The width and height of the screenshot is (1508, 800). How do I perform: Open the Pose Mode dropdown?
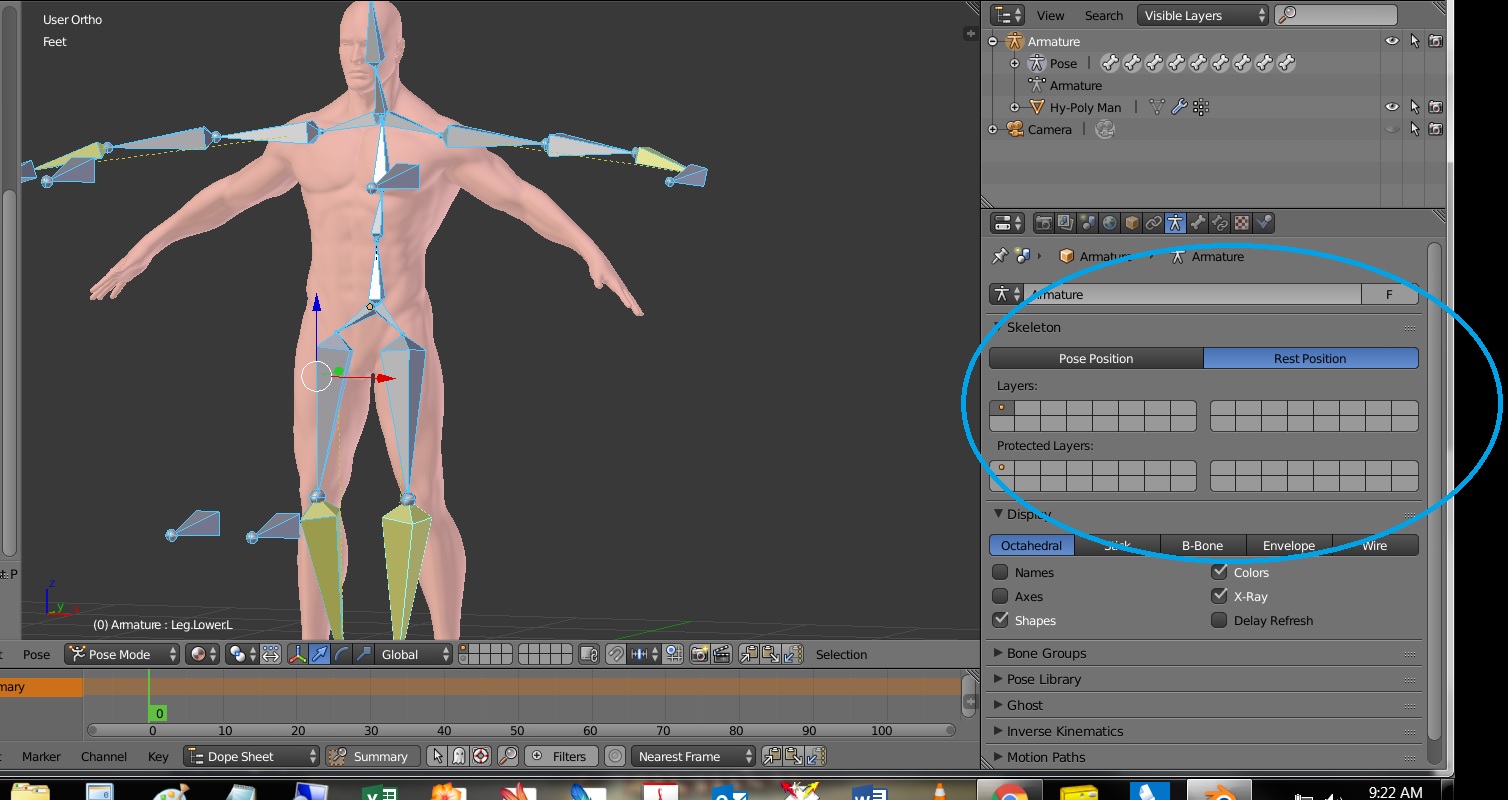[120, 654]
